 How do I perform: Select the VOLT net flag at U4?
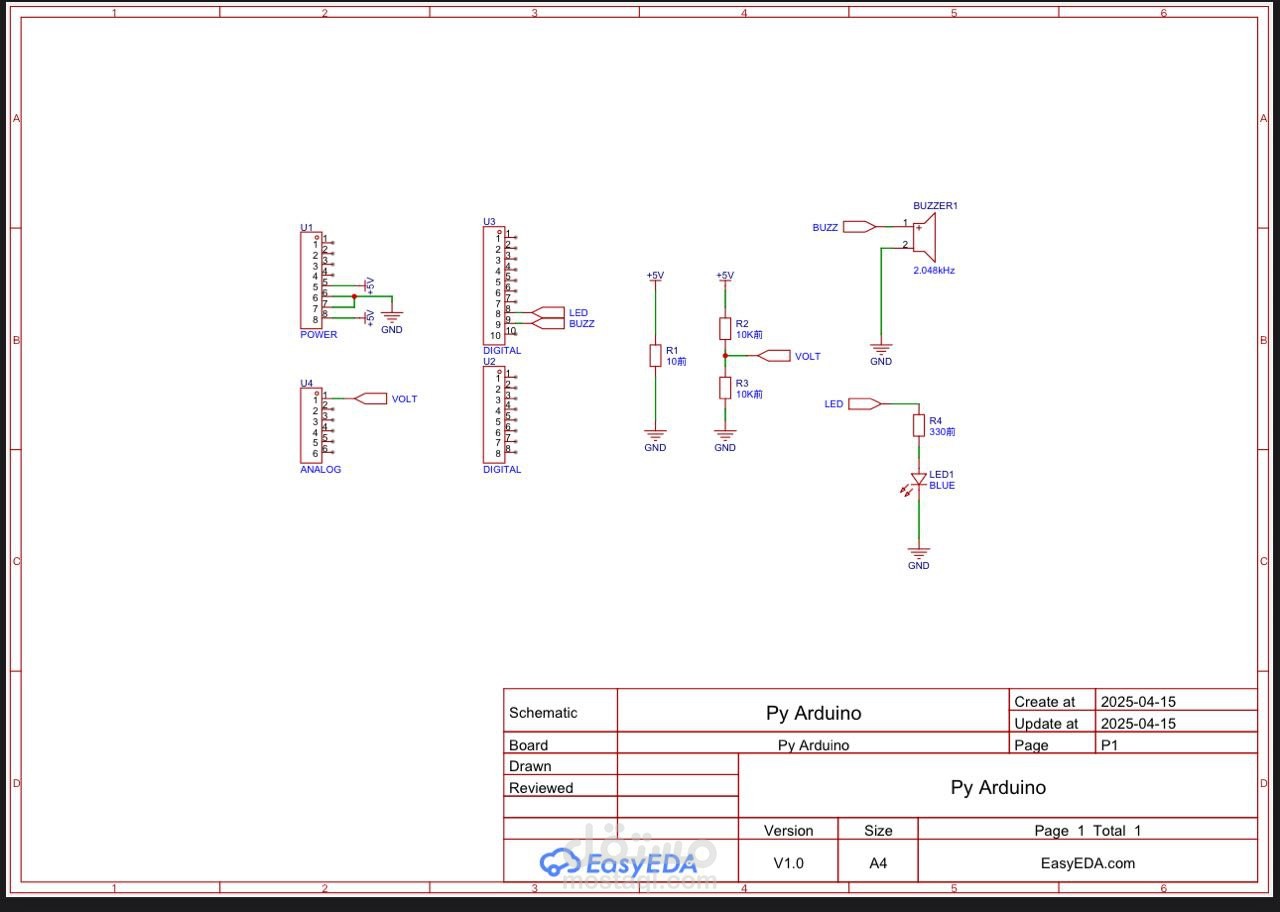pos(371,398)
